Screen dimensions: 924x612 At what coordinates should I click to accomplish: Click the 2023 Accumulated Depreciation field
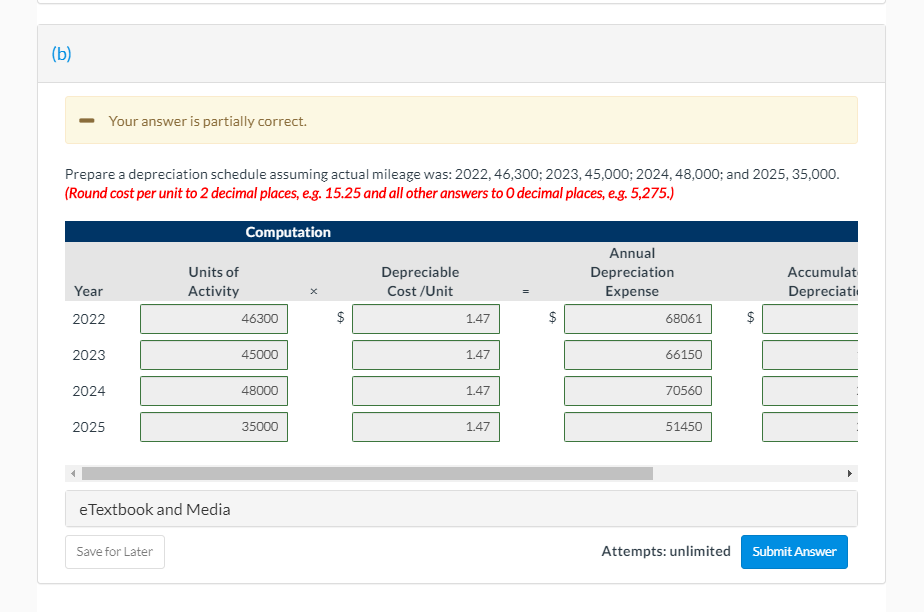(810, 355)
